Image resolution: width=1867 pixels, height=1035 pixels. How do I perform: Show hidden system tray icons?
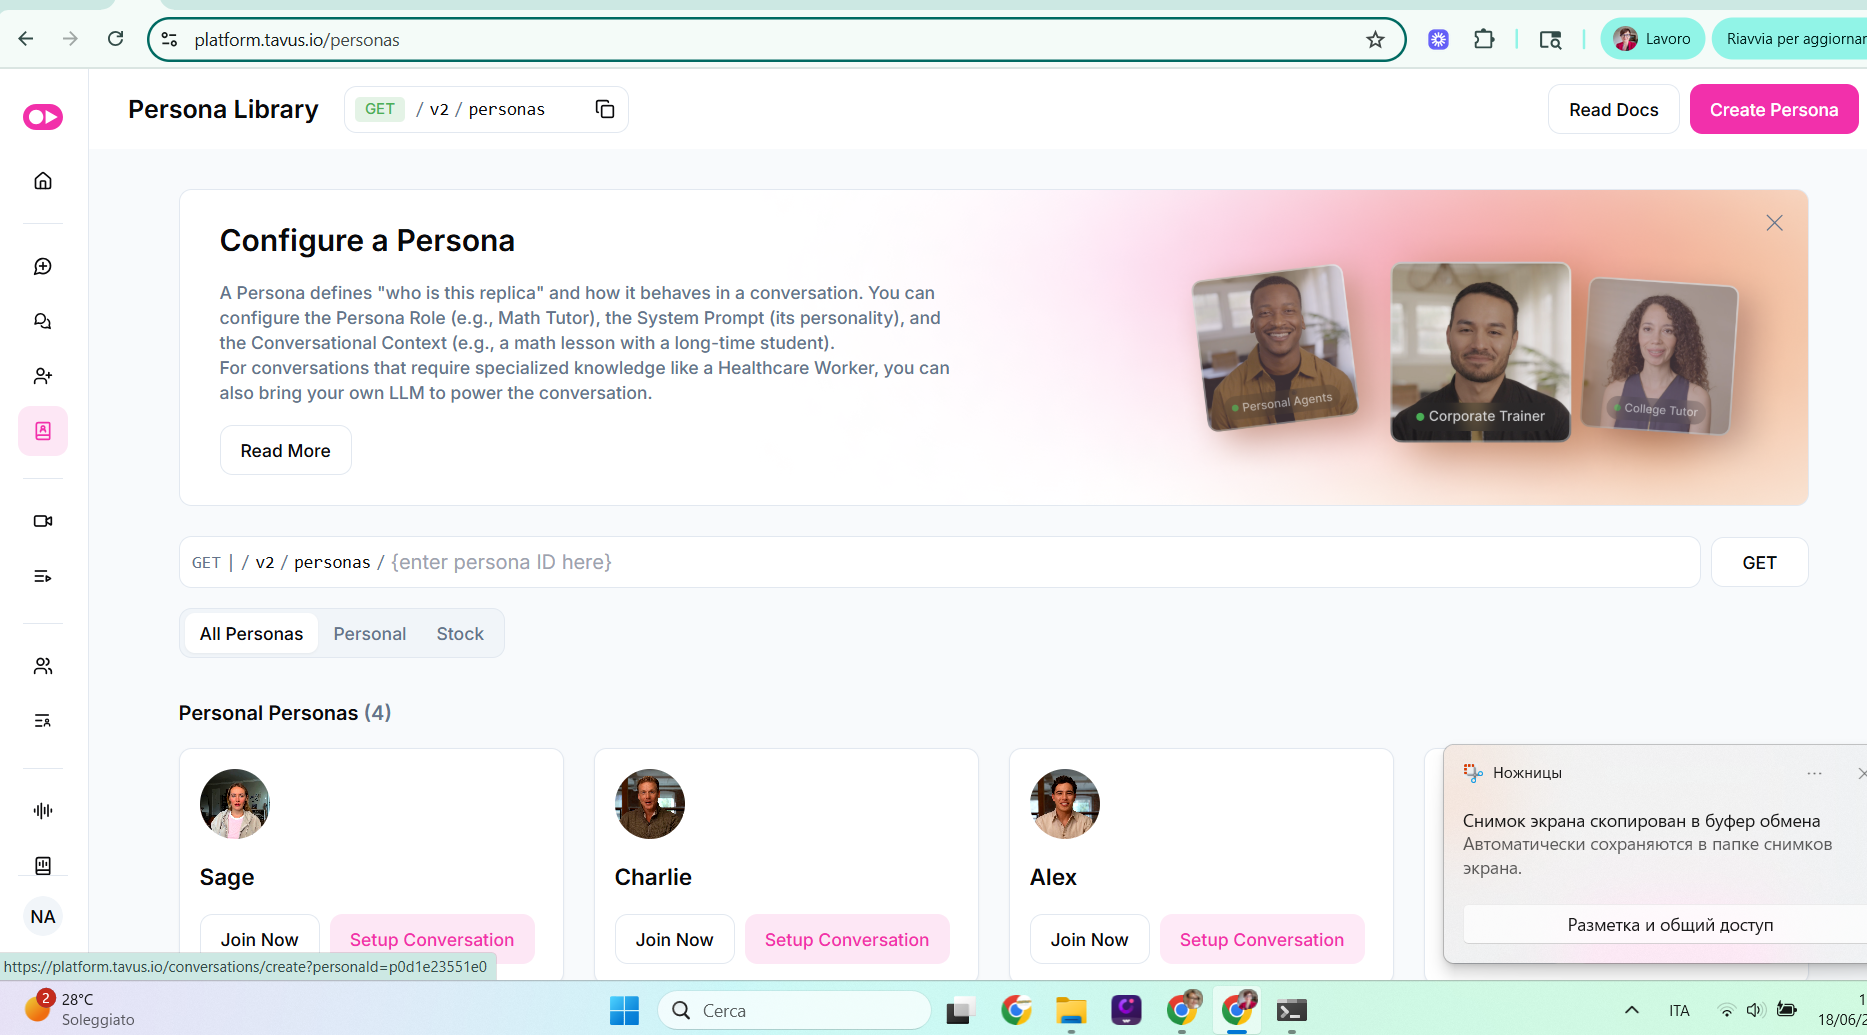tap(1631, 1010)
